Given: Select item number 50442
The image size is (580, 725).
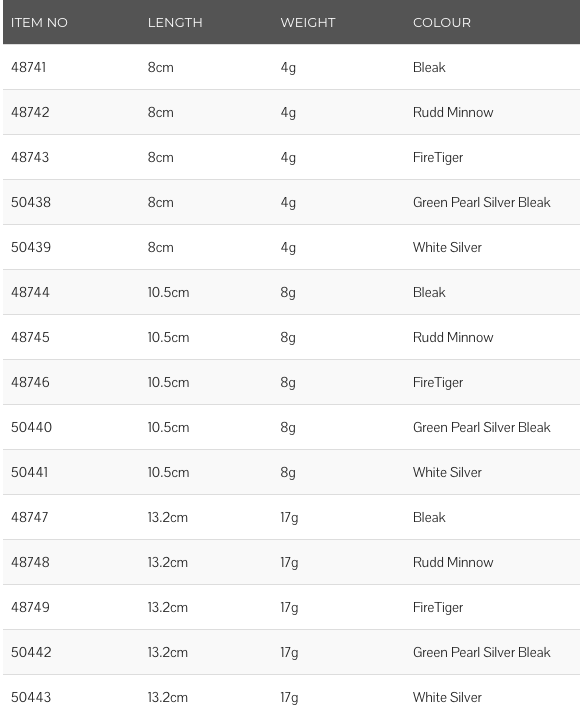Looking at the screenshot, I should [x=31, y=652].
